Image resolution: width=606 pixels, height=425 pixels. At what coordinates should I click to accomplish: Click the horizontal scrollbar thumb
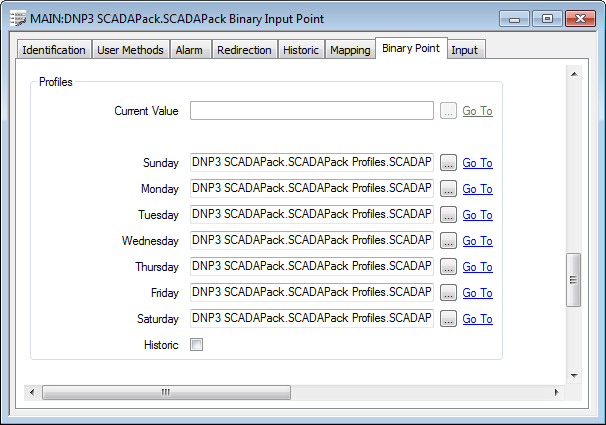[x=166, y=393]
